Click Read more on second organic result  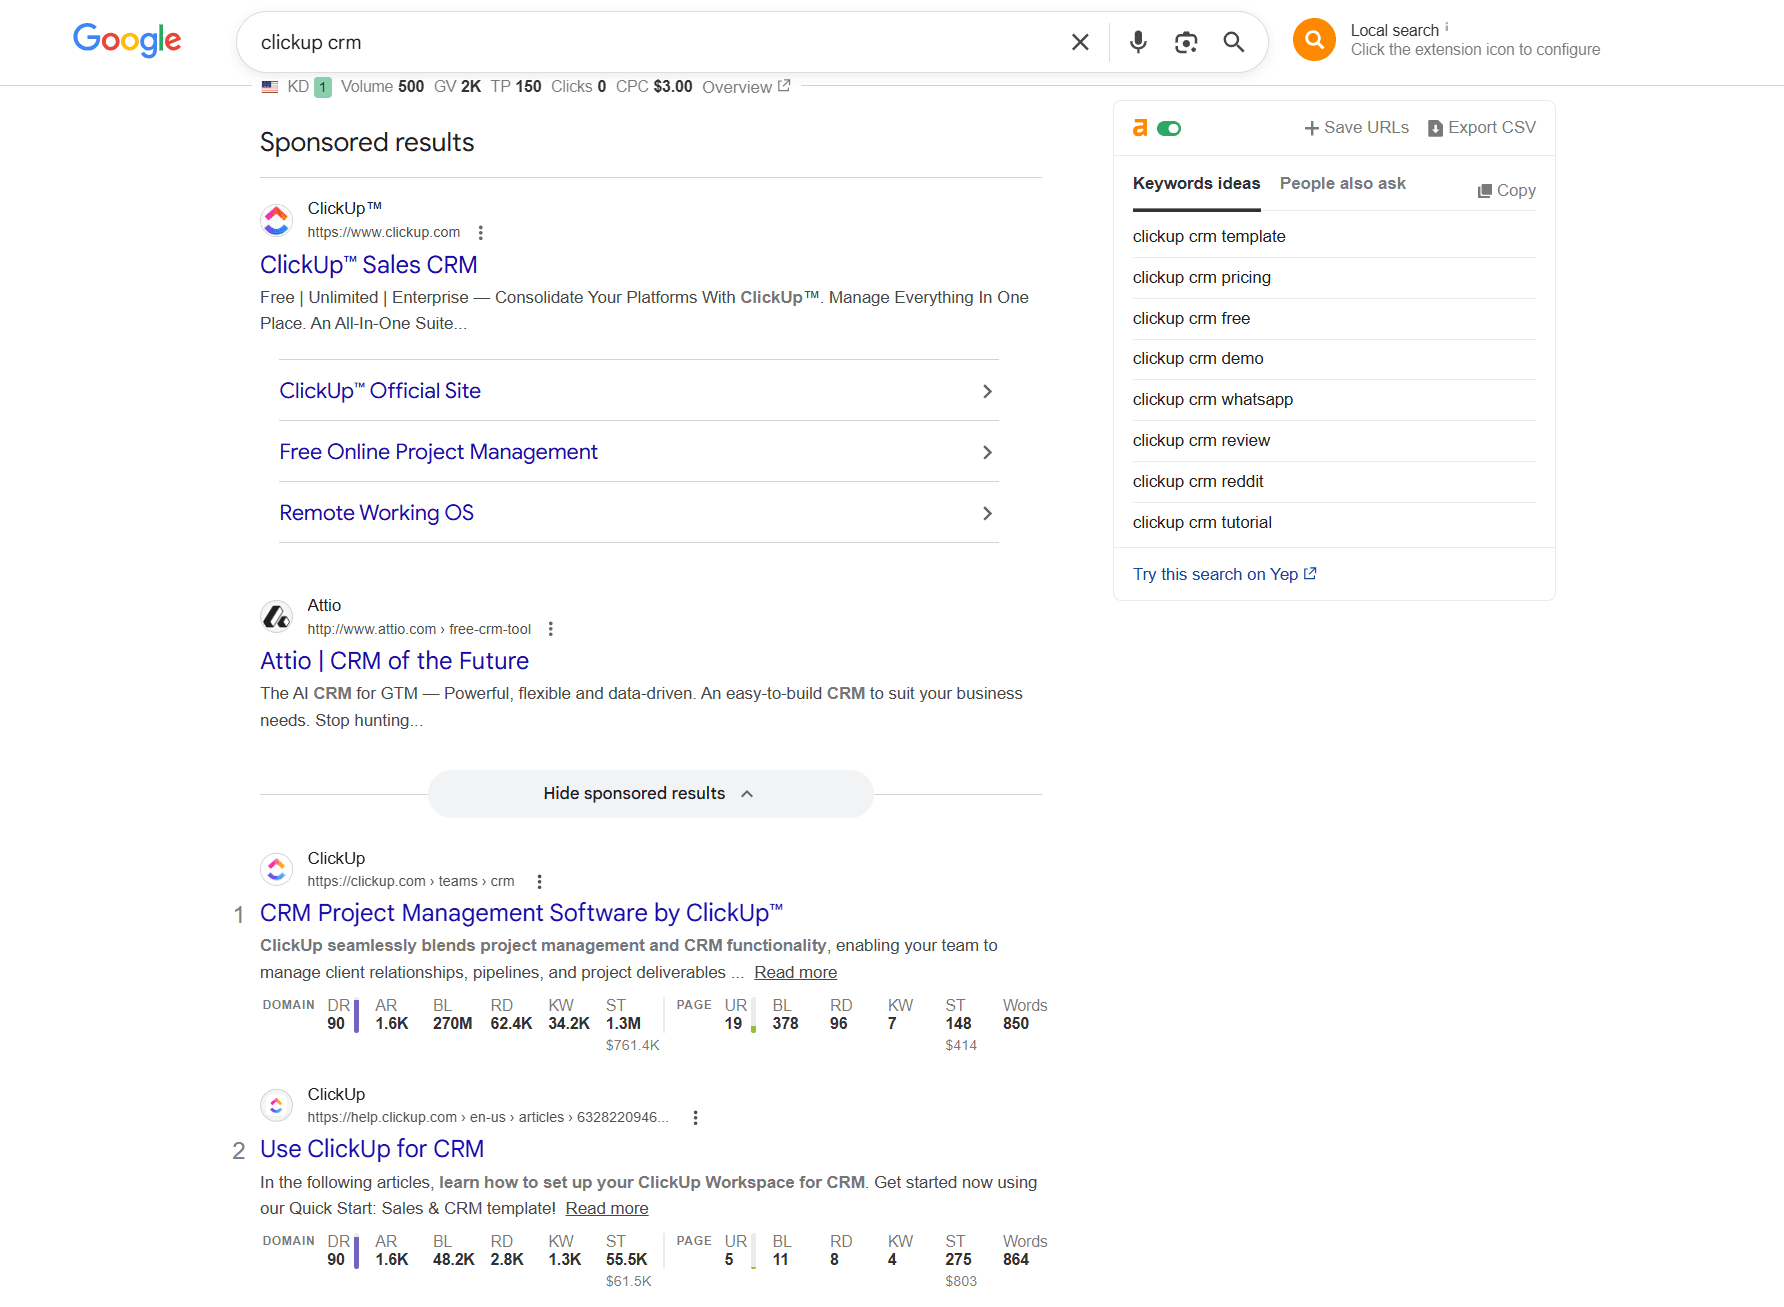pos(607,1208)
